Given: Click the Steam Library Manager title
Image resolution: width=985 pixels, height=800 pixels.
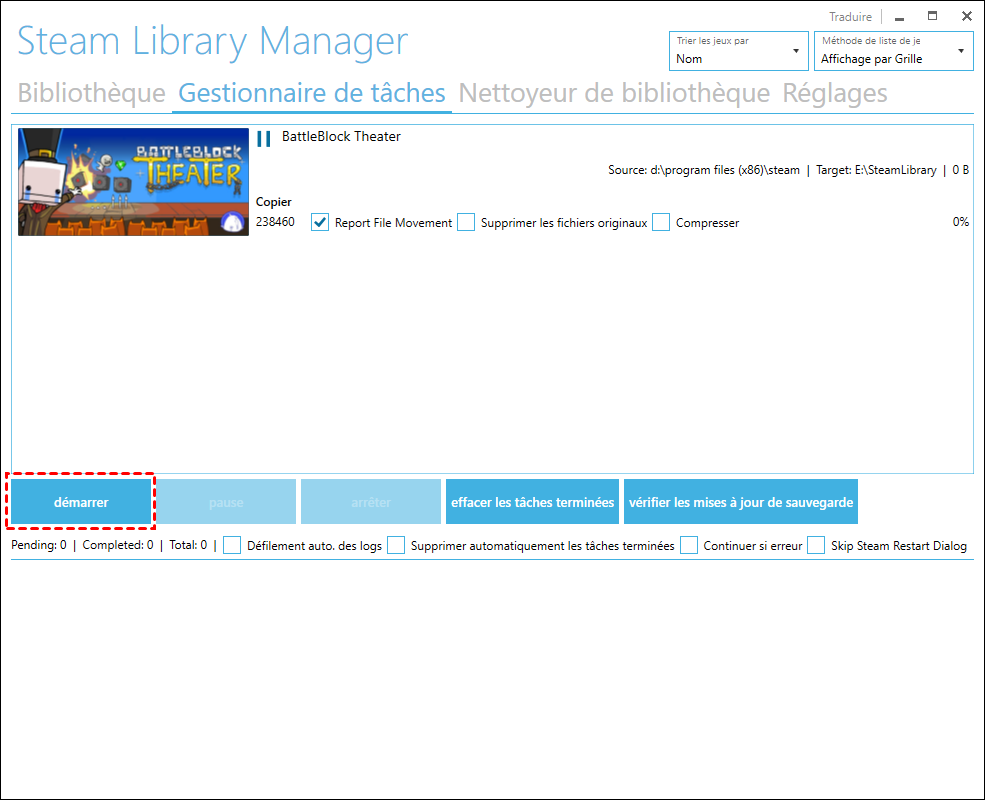Looking at the screenshot, I should 212,41.
